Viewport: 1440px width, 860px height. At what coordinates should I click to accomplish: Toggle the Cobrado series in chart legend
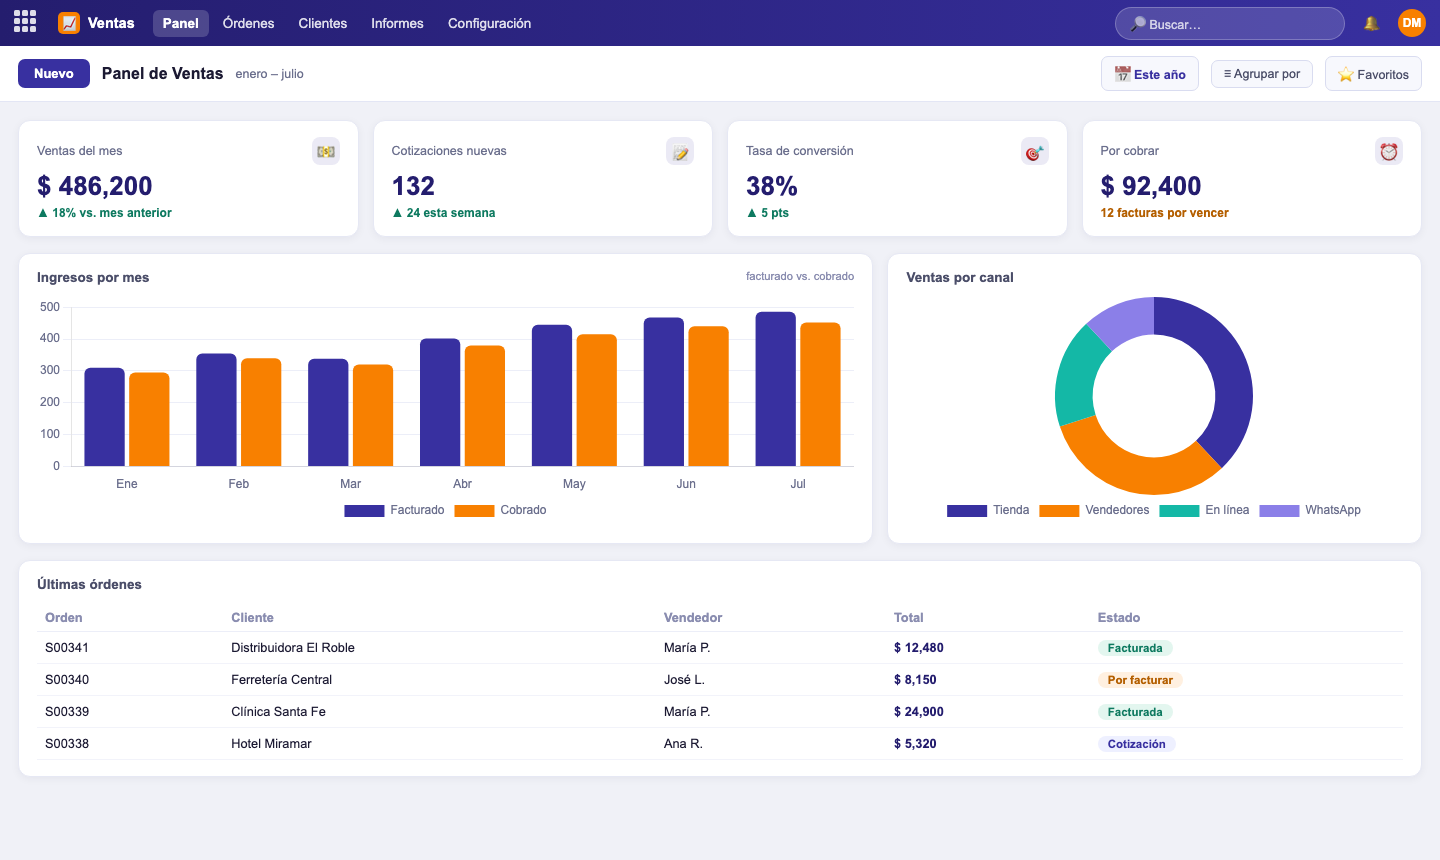pos(500,510)
